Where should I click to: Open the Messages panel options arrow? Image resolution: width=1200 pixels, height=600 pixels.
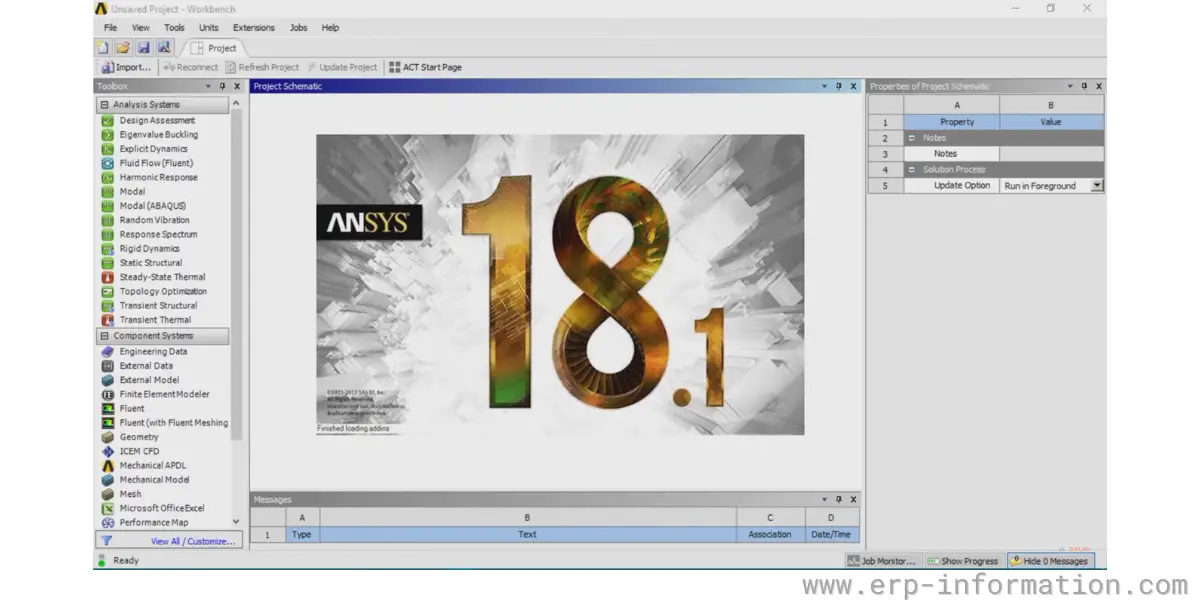(x=824, y=499)
